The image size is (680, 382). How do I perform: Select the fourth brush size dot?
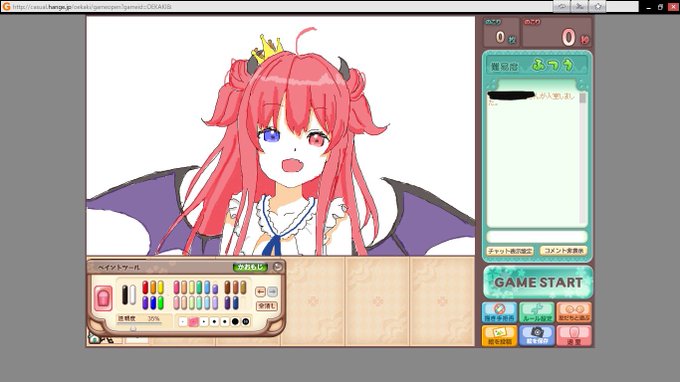click(214, 322)
